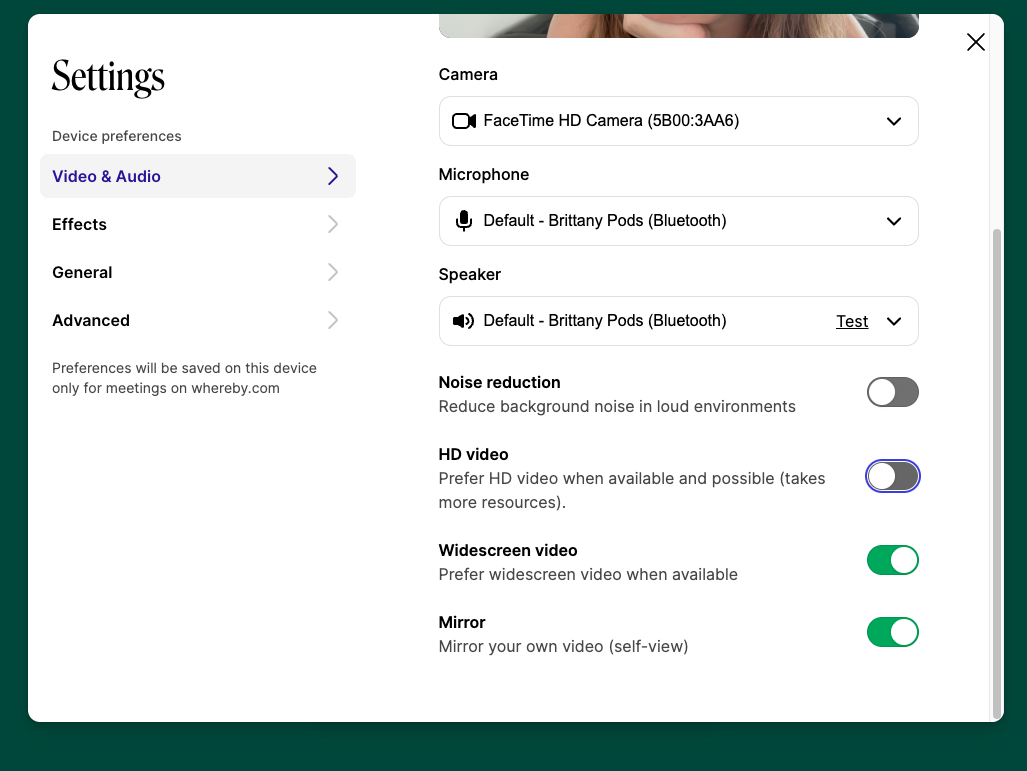The width and height of the screenshot is (1027, 771).
Task: Turn off the Mirror self-view toggle
Action: 892,632
